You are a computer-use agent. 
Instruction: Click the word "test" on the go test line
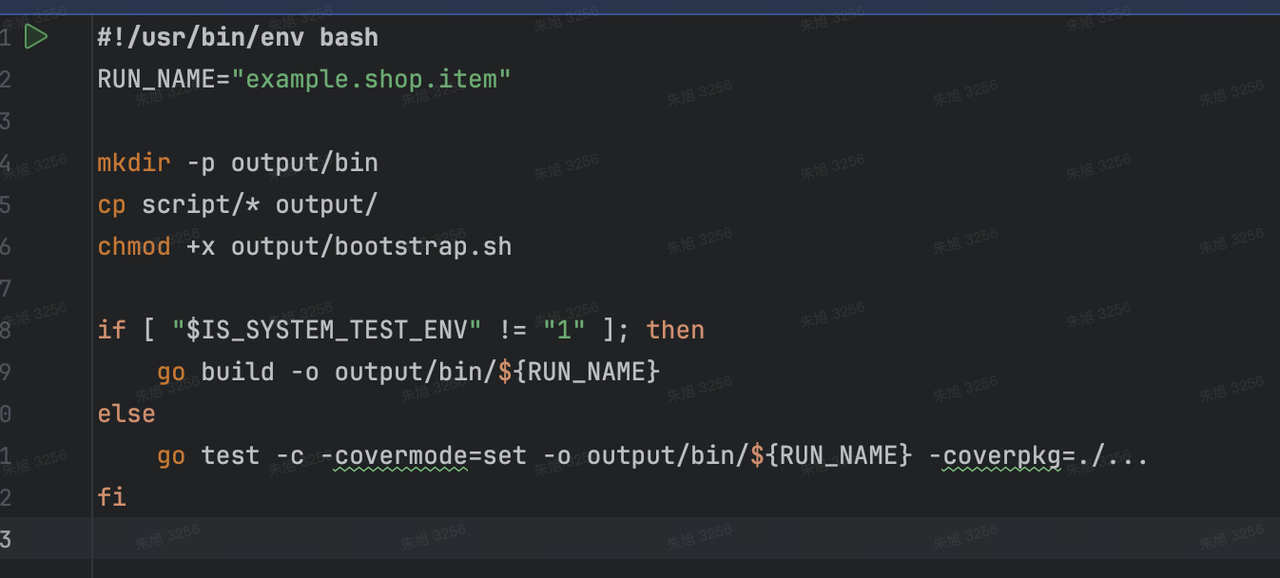[230, 456]
